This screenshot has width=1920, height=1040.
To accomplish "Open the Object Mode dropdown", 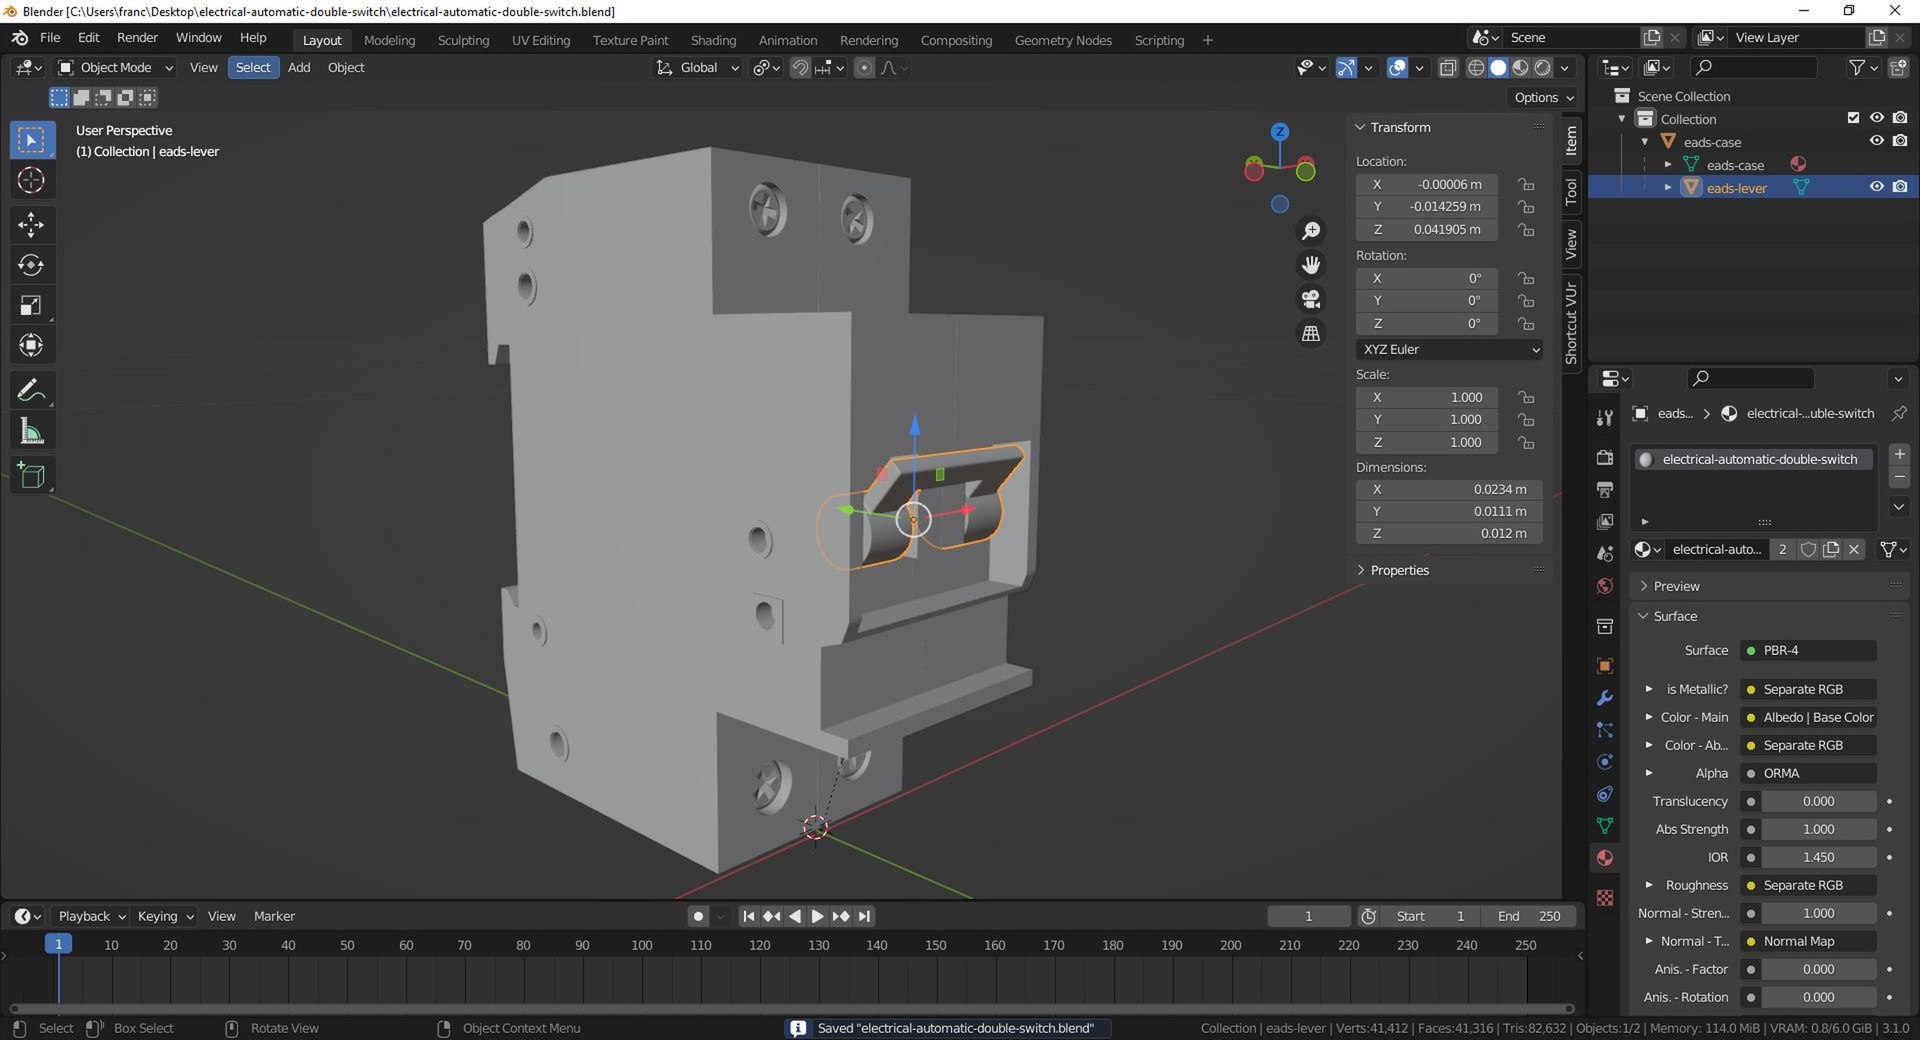I will point(115,68).
